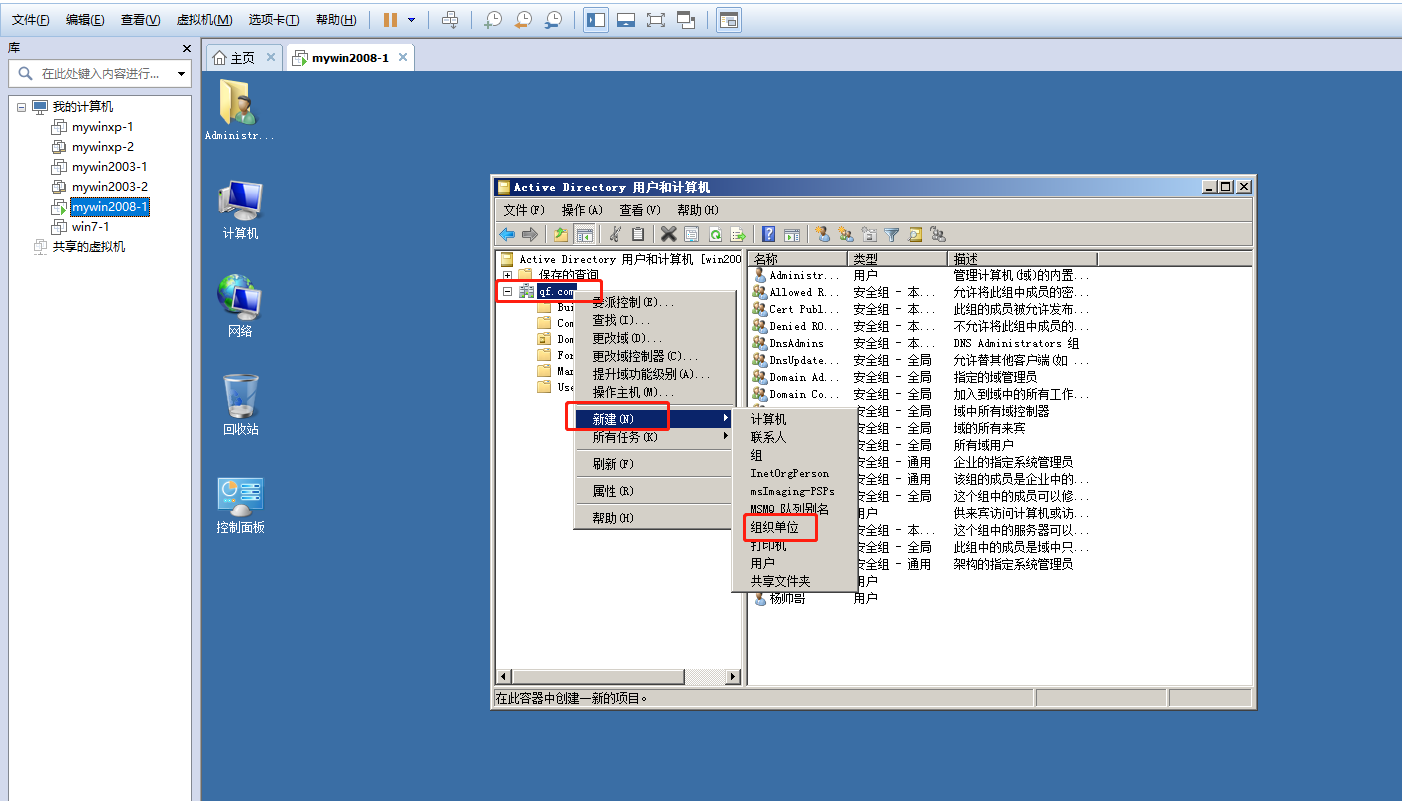Image resolution: width=1402 pixels, height=801 pixels.
Task: Click the delete X icon in AD toolbar
Action: 669,234
